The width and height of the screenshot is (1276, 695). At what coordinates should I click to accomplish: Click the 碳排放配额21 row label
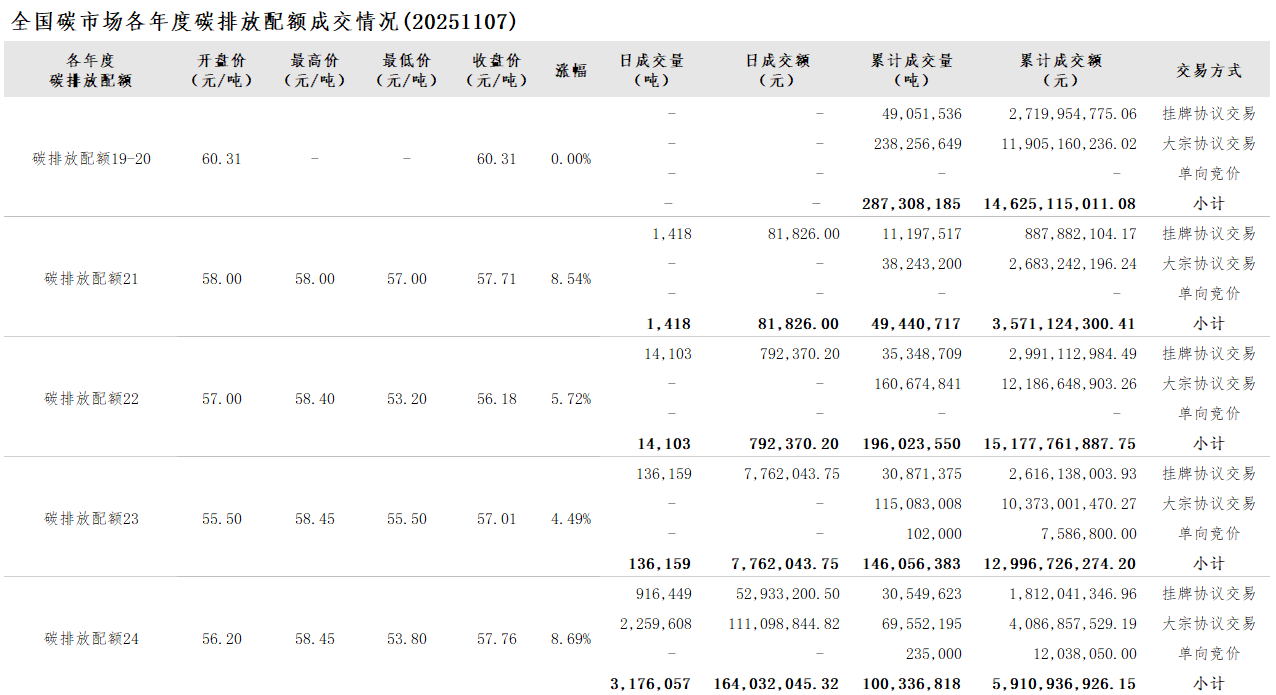pos(92,279)
